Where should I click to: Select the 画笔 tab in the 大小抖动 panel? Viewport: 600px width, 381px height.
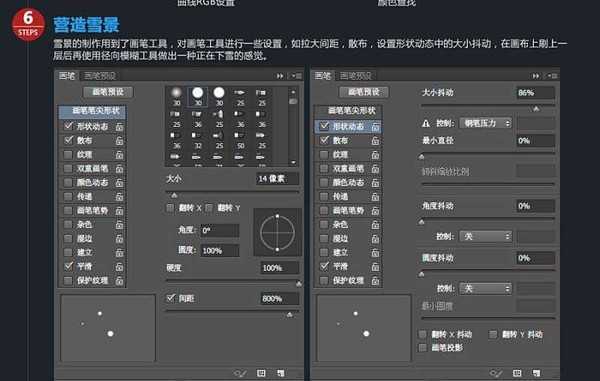[323, 76]
